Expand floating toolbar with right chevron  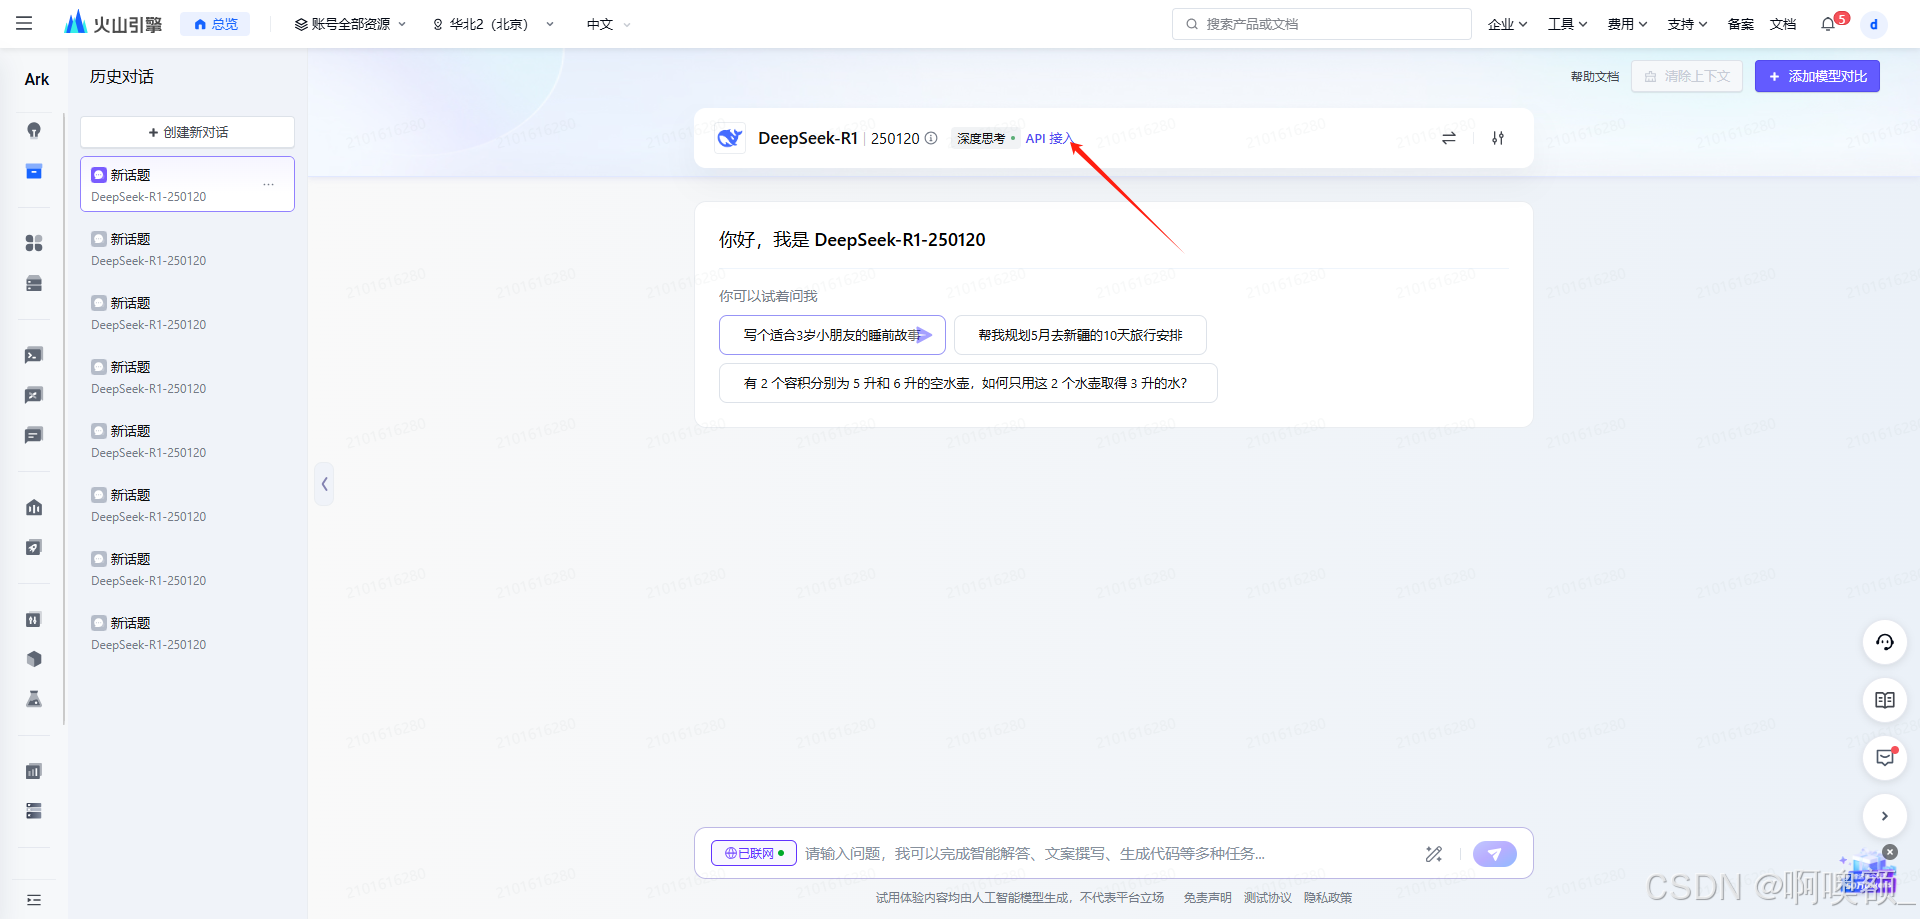(1885, 816)
